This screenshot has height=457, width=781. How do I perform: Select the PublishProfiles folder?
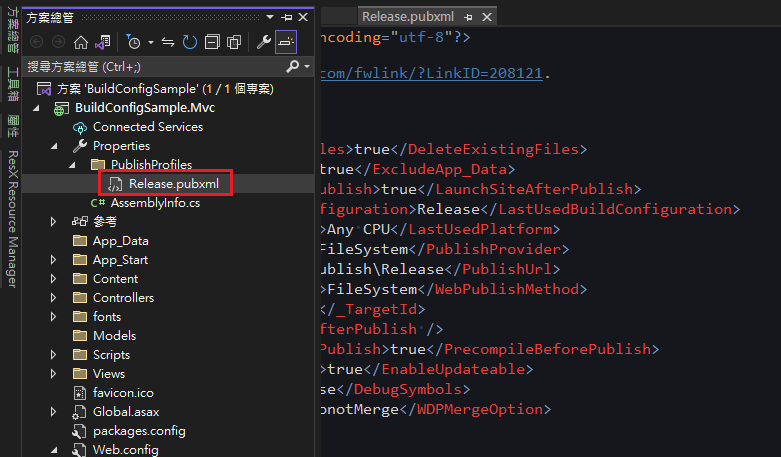coord(151,165)
